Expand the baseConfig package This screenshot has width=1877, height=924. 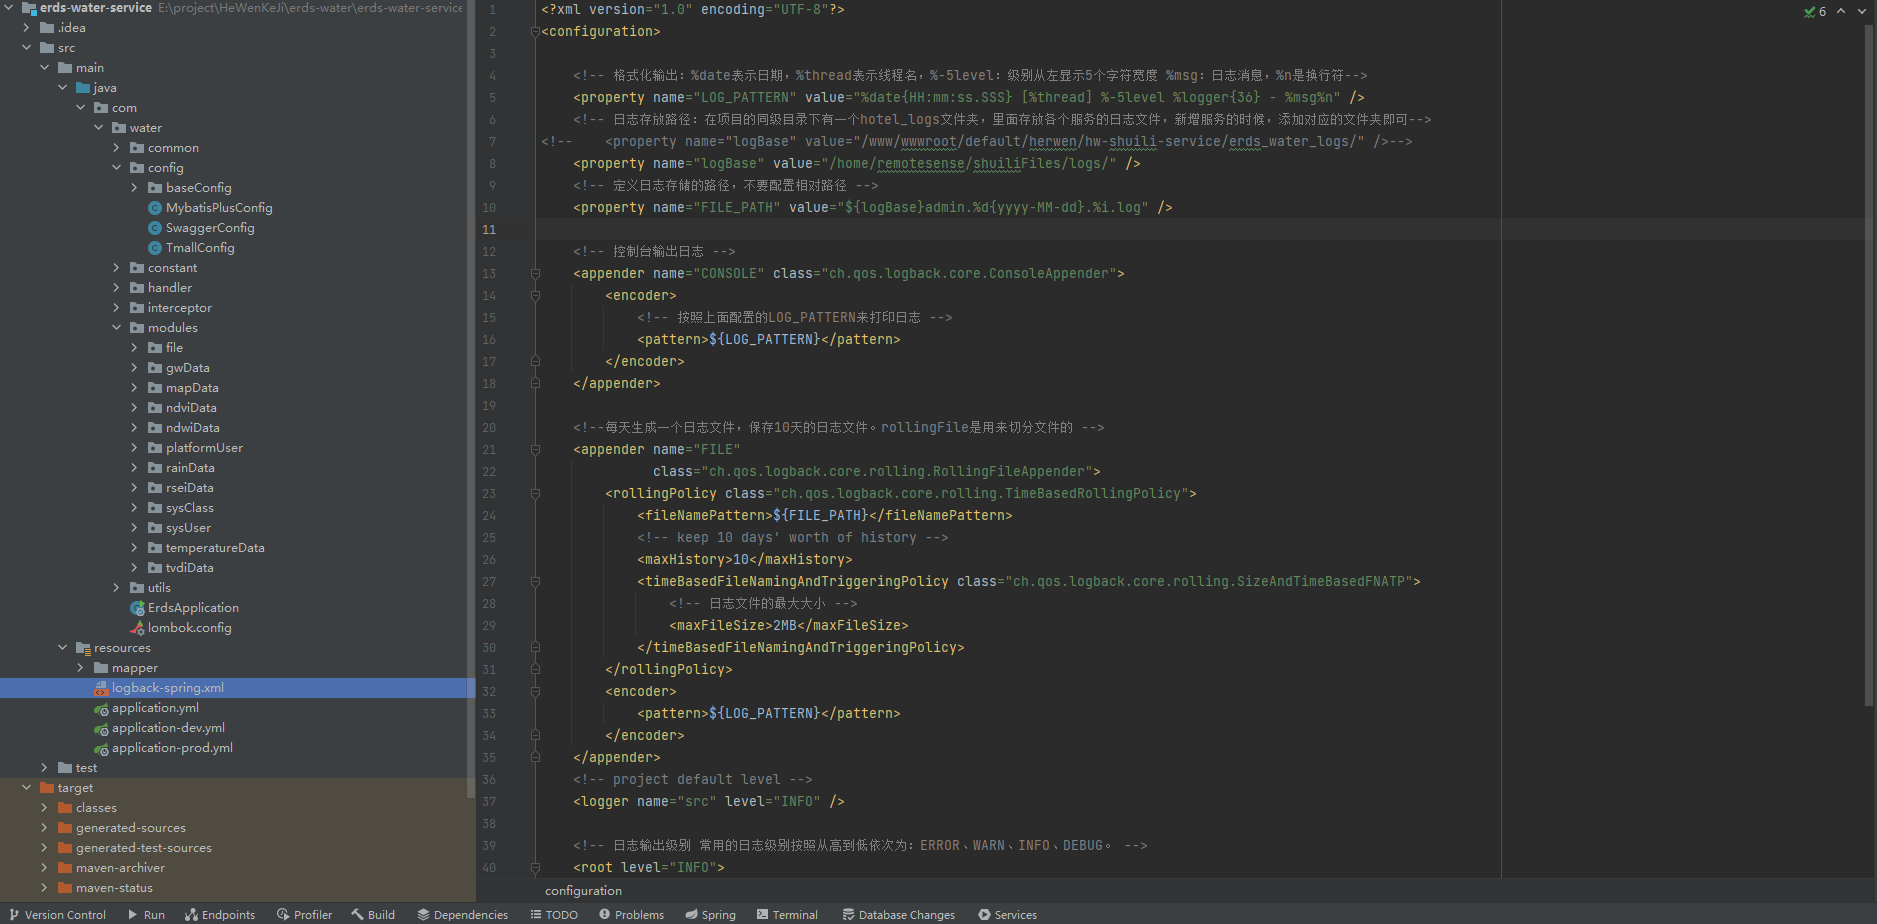(135, 188)
